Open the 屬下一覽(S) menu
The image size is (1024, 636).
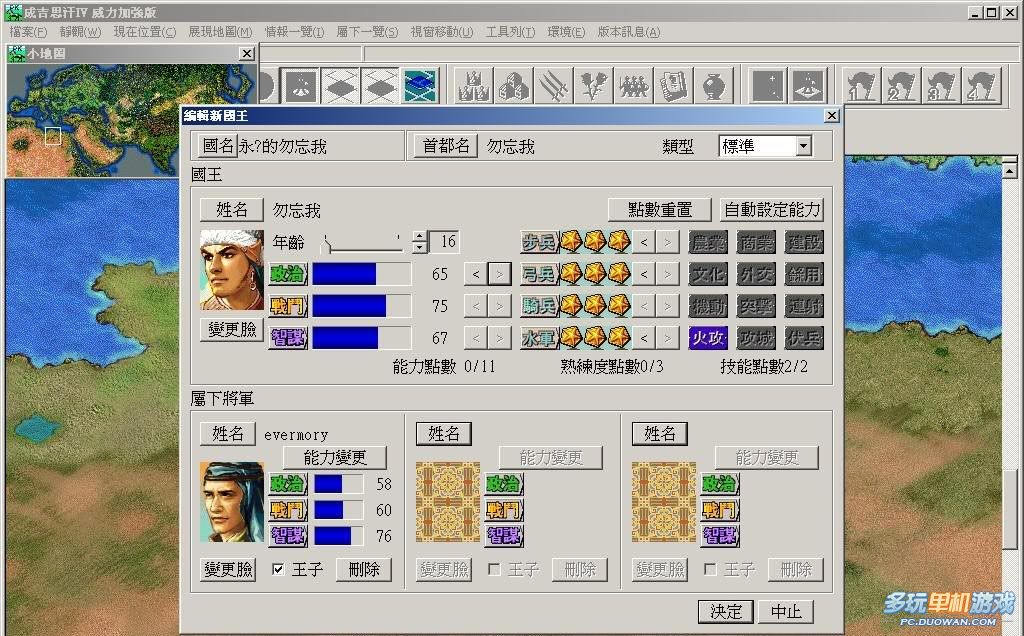[367, 31]
